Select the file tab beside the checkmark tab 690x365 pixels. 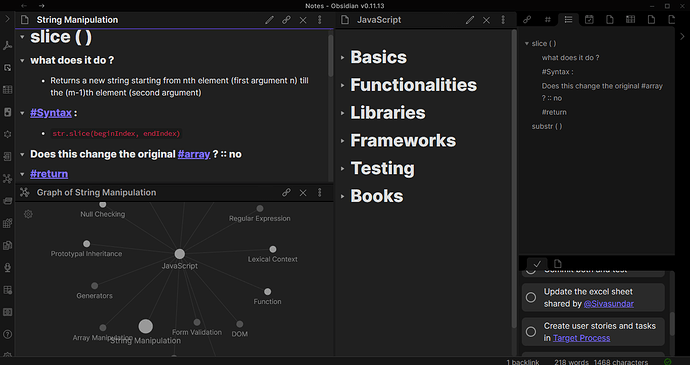(x=558, y=264)
